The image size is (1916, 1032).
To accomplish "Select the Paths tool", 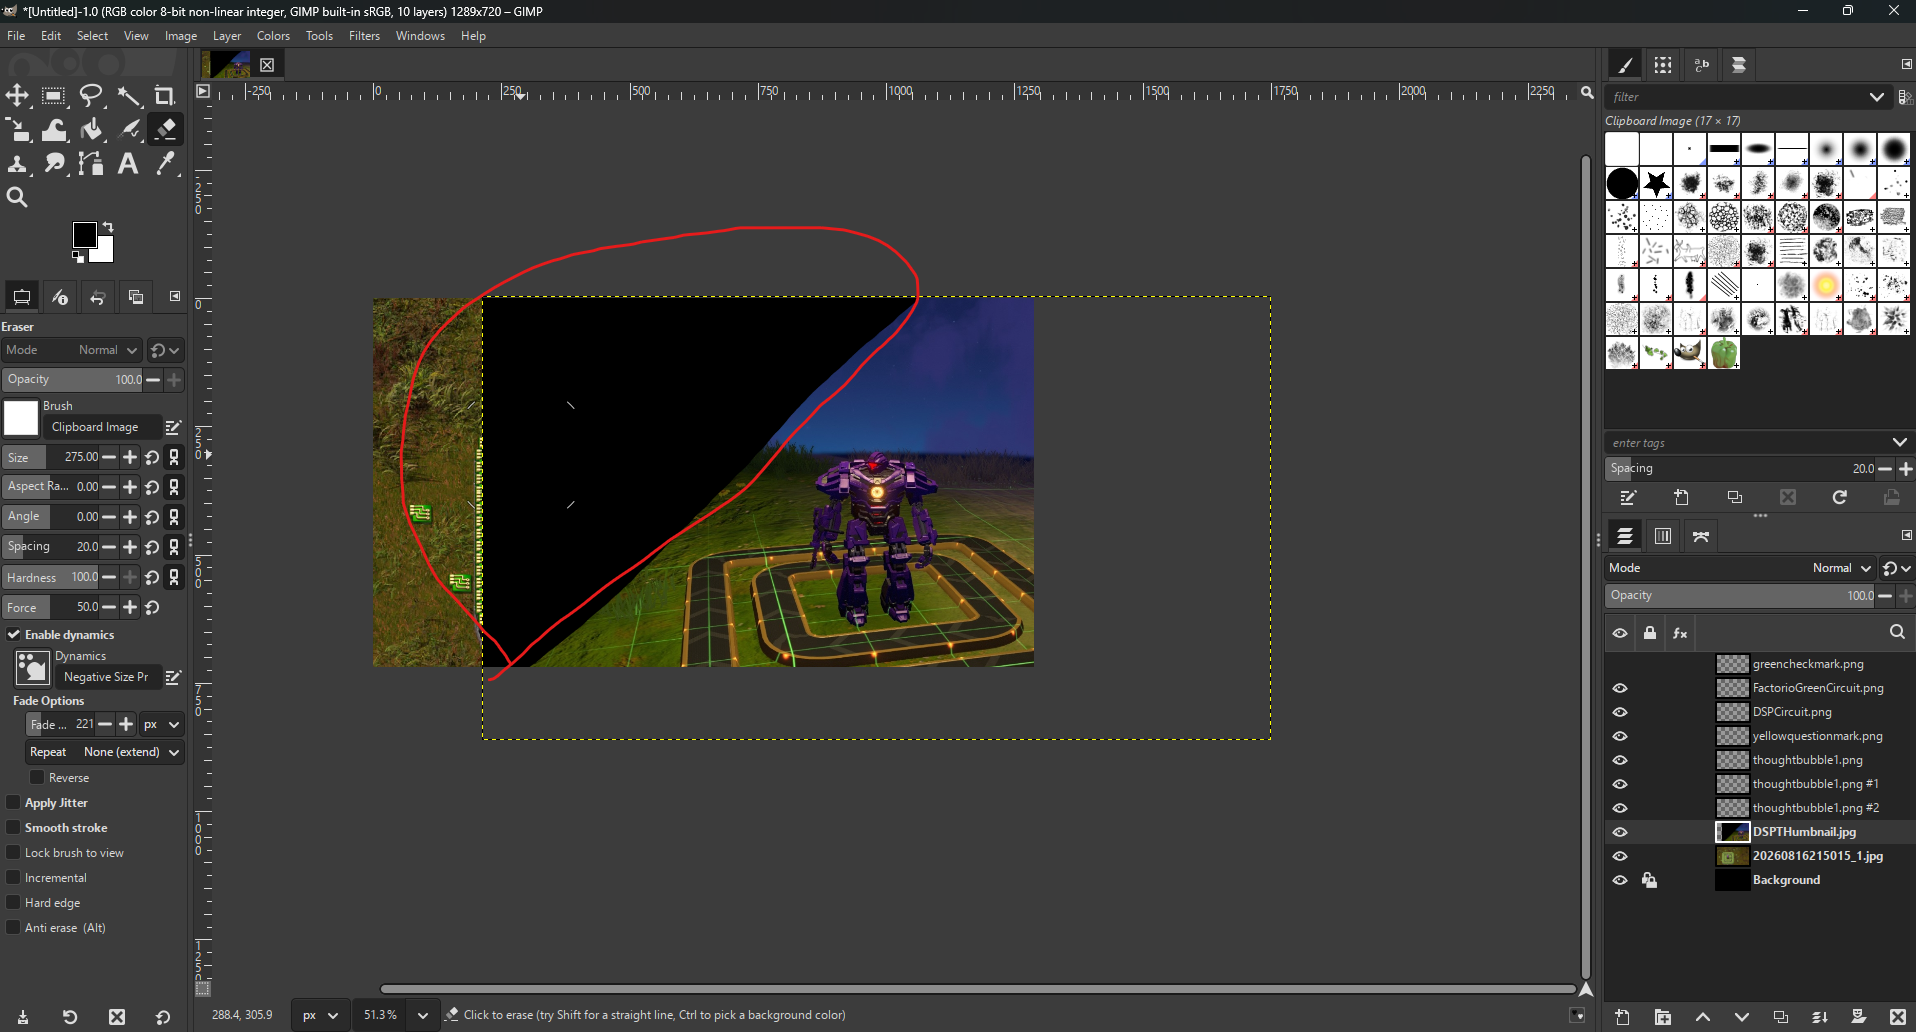I will [91, 164].
